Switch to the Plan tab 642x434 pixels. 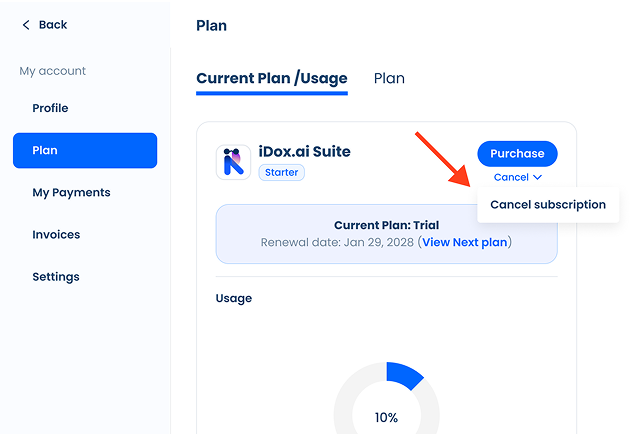pyautogui.click(x=389, y=78)
